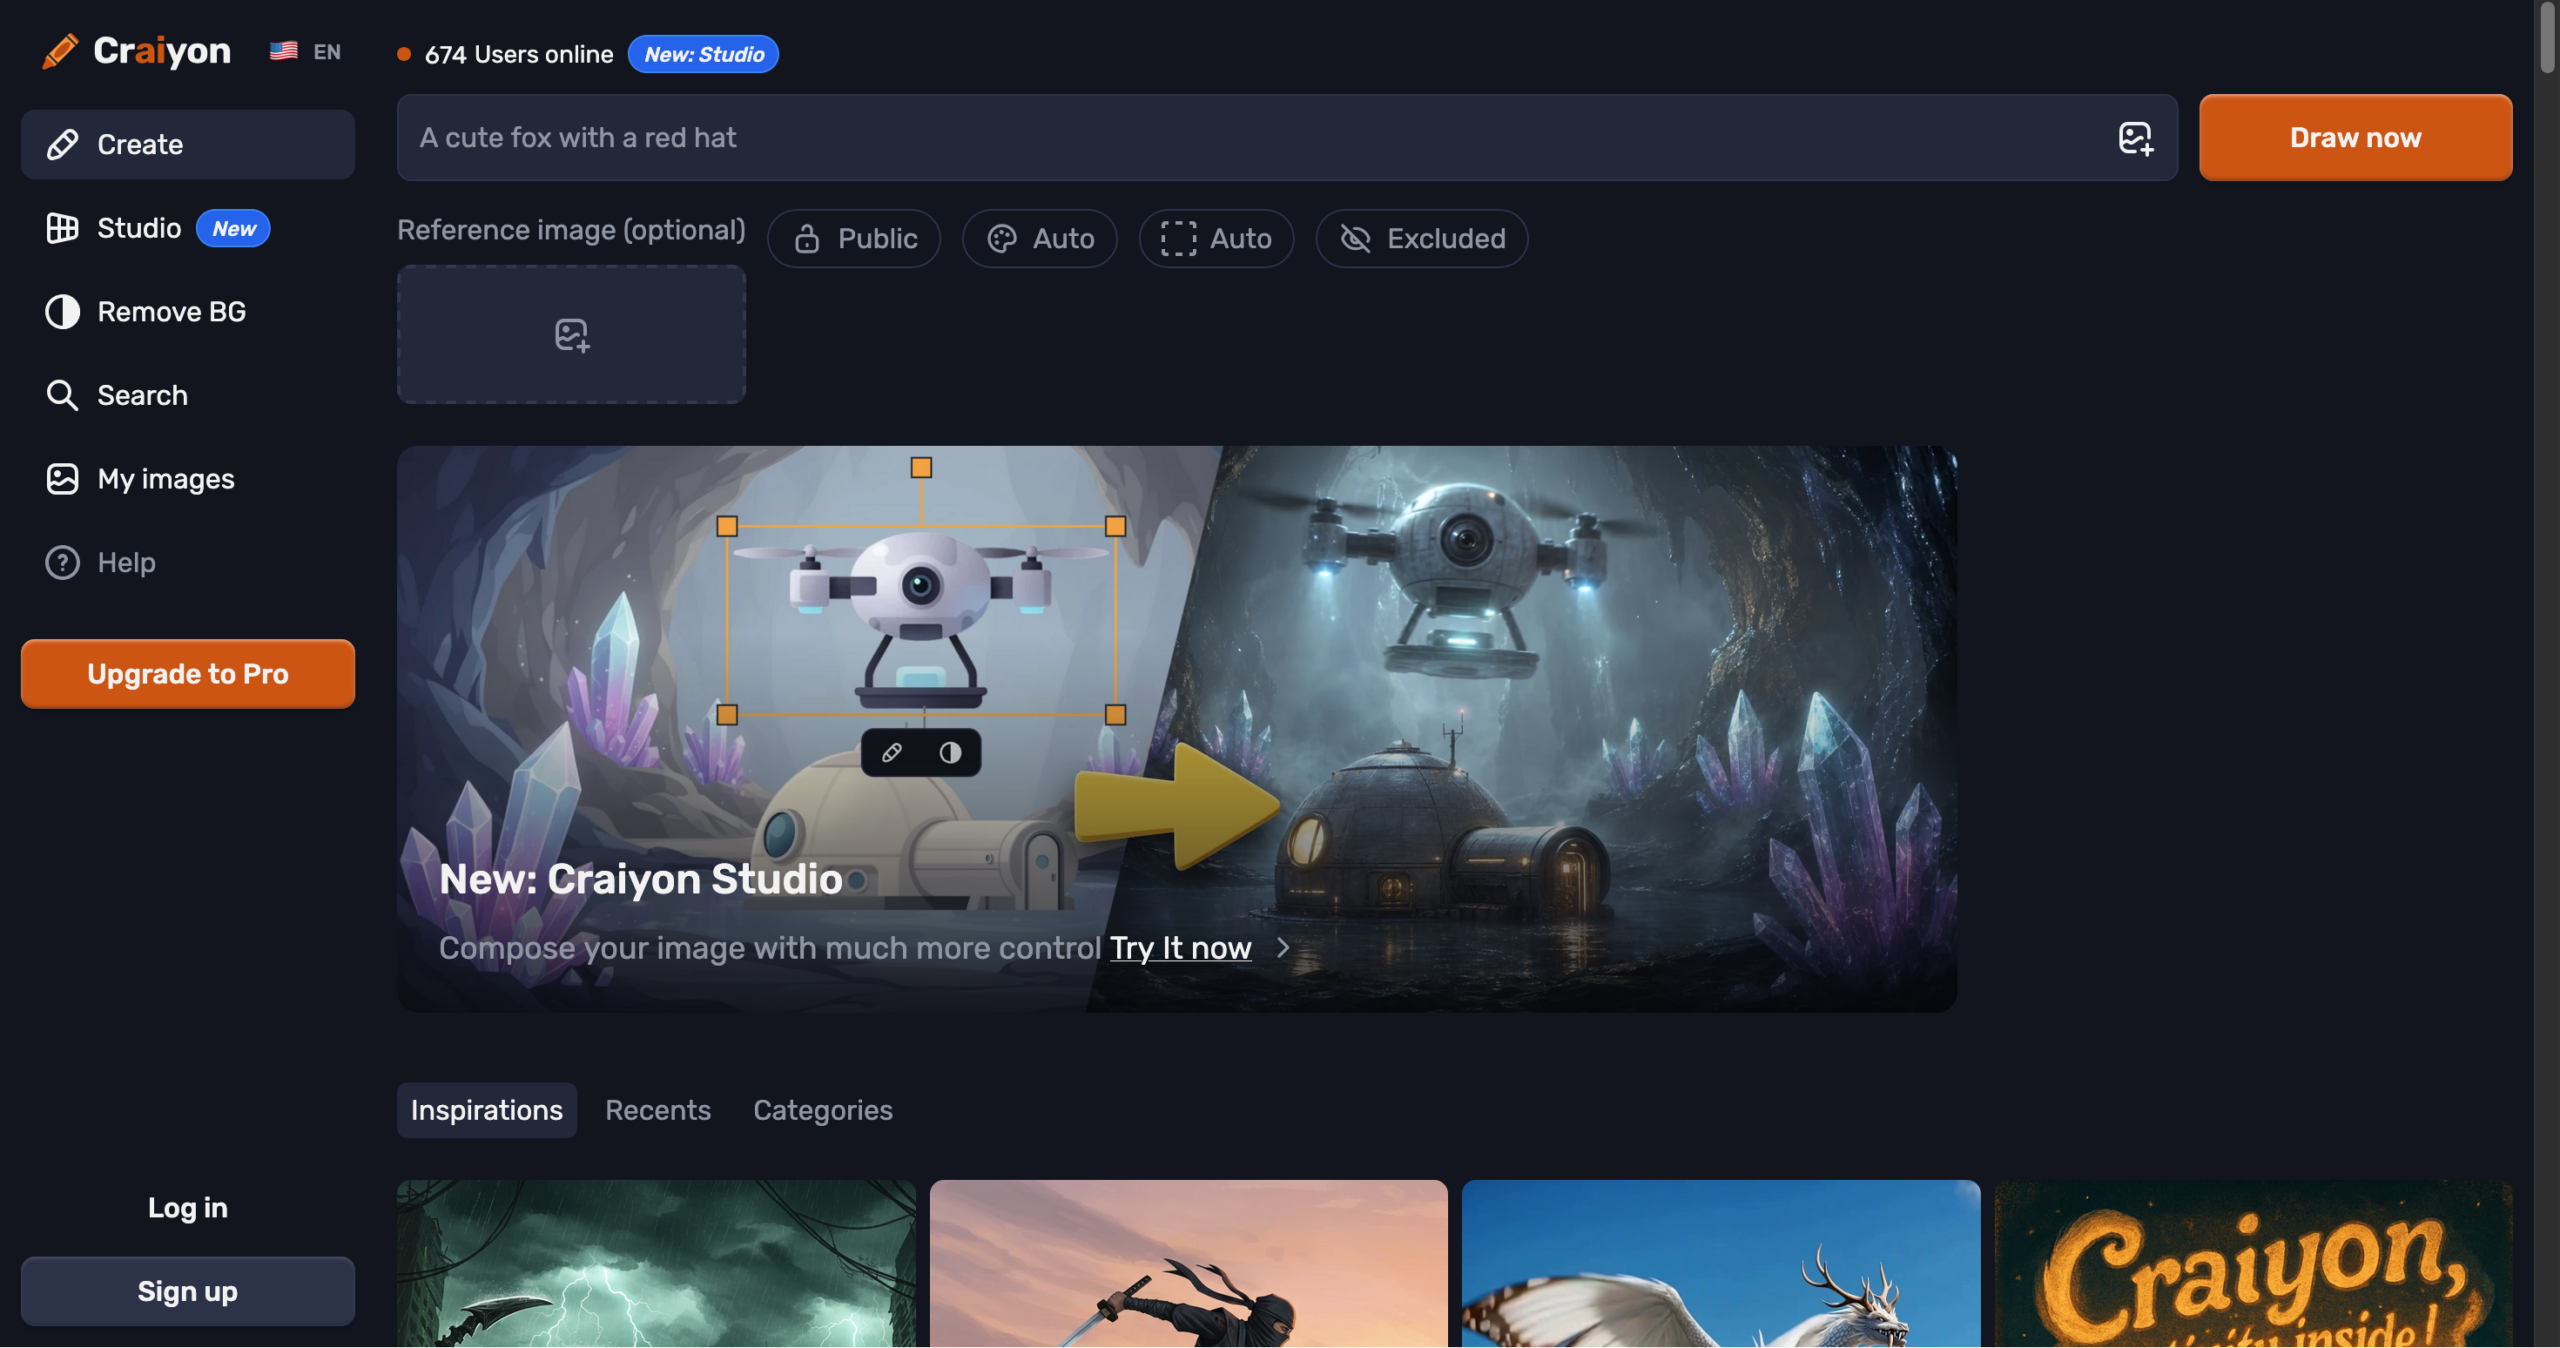Click the reference image upload dropzone
Viewport: 2560px width, 1348px height.
tap(572, 335)
